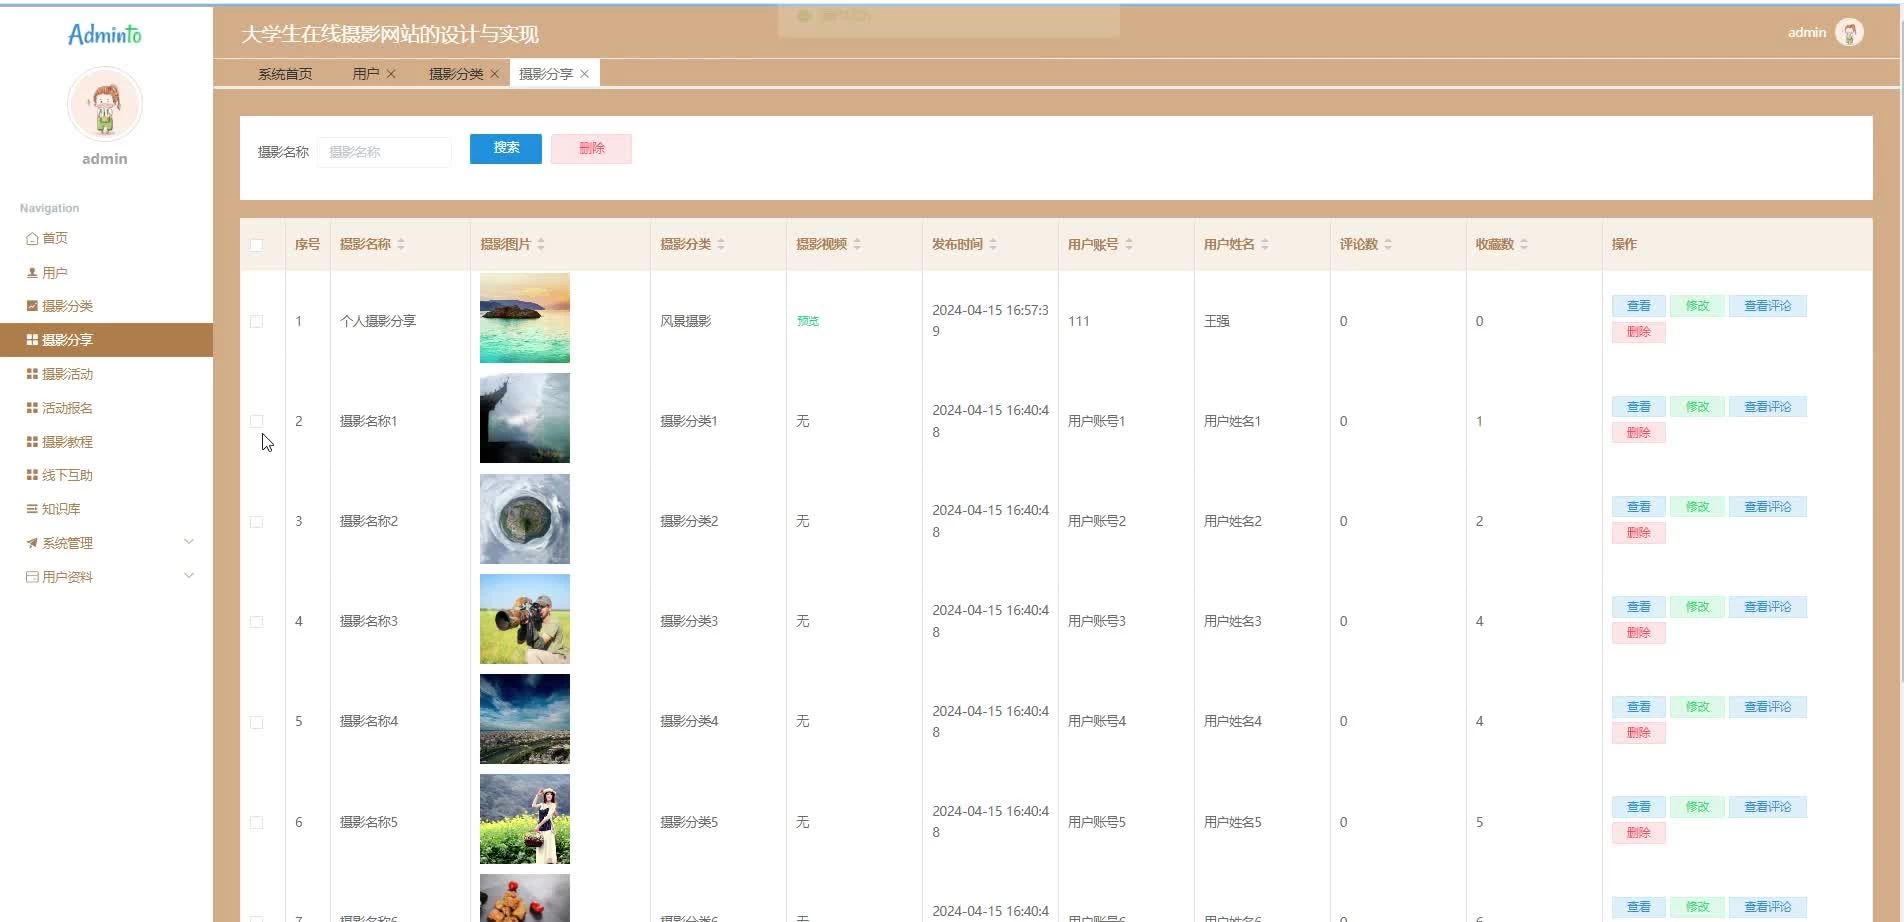Sort by 摄影视频 column arrows
Viewport: 1904px width, 922px height.
point(857,244)
